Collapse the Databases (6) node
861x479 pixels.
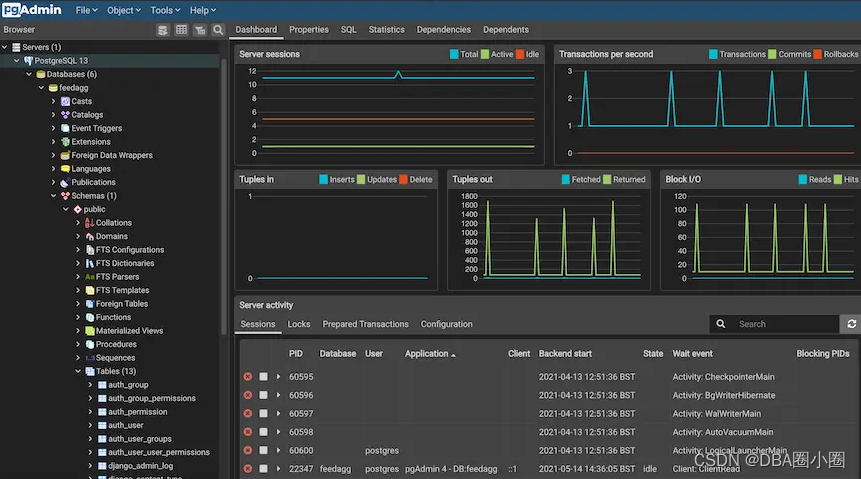[x=29, y=74]
